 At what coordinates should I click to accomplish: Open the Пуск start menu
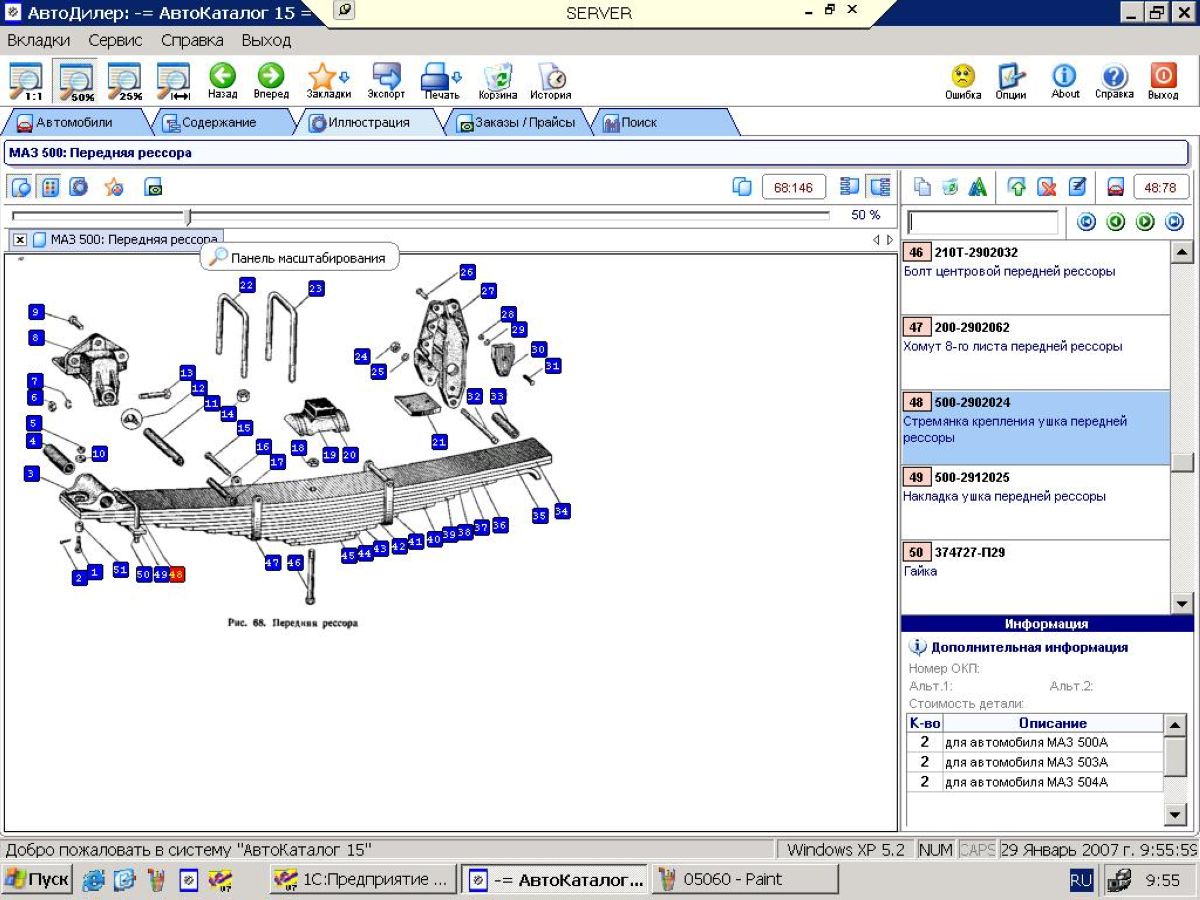click(x=37, y=880)
